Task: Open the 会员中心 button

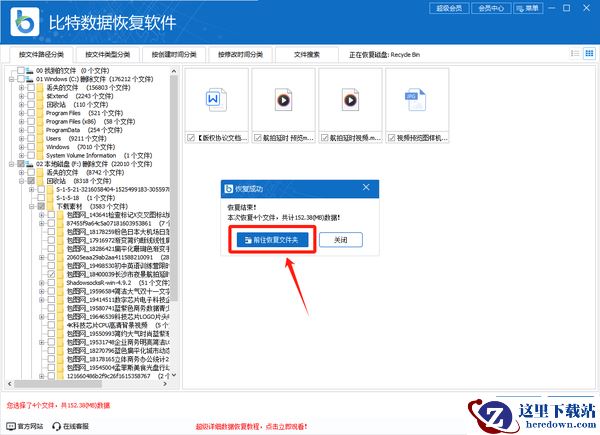Action: tap(491, 8)
